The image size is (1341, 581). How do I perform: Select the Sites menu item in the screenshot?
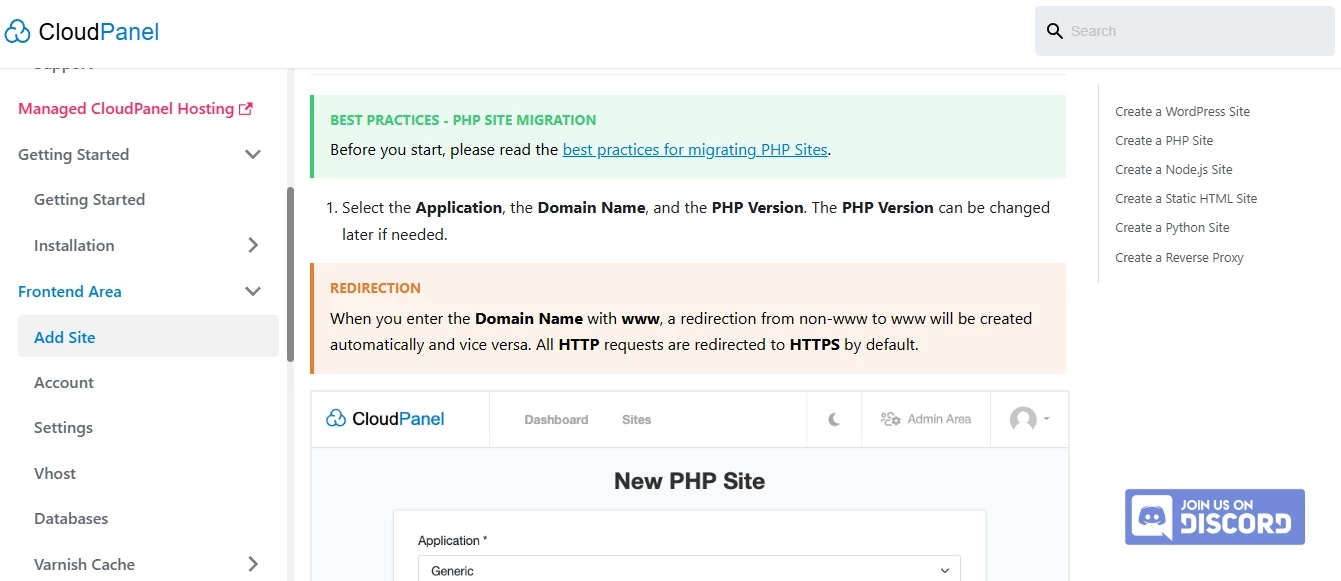point(636,419)
